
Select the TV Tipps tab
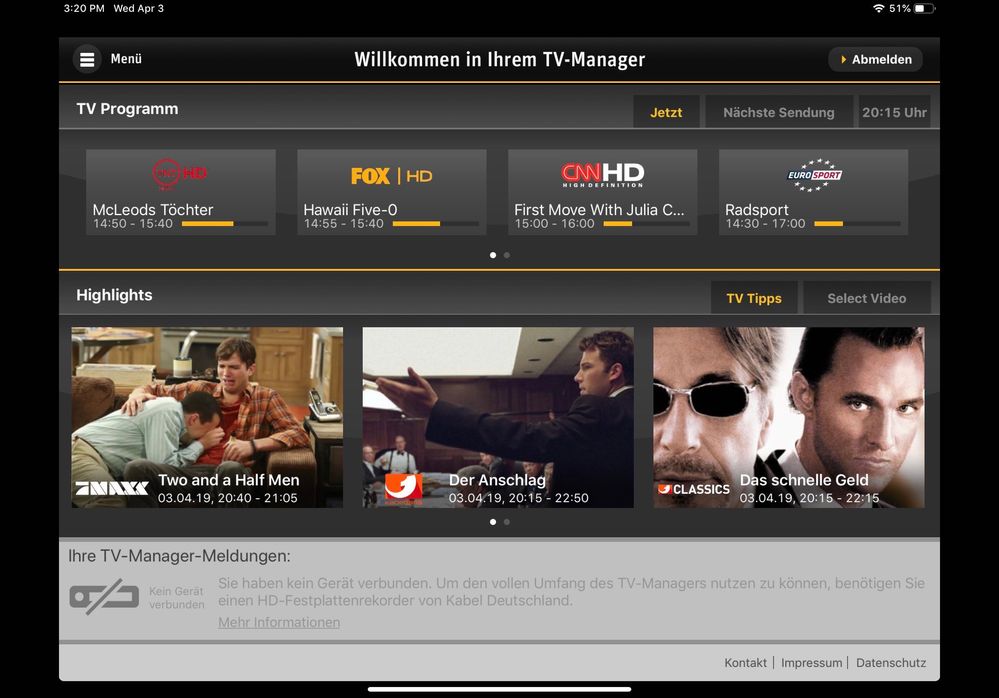(754, 298)
